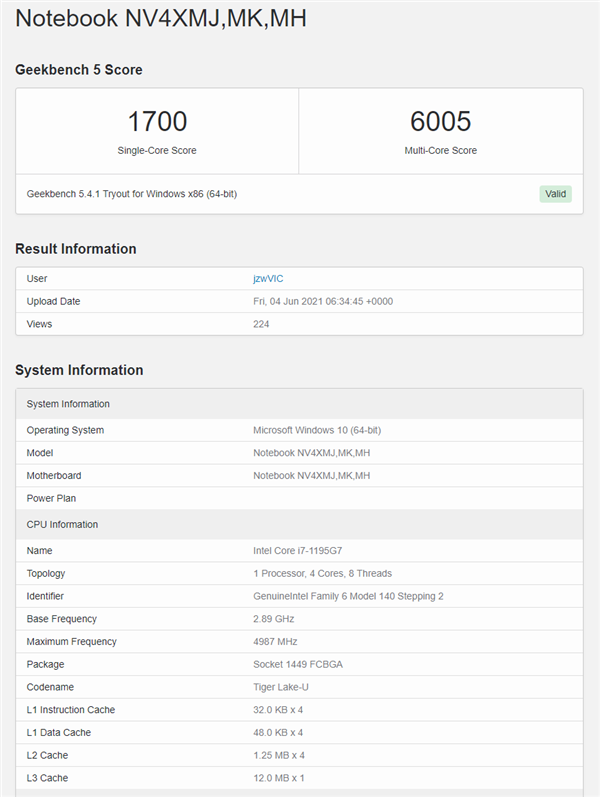
Task: Click the 1700 single-core score number
Action: click(157, 121)
